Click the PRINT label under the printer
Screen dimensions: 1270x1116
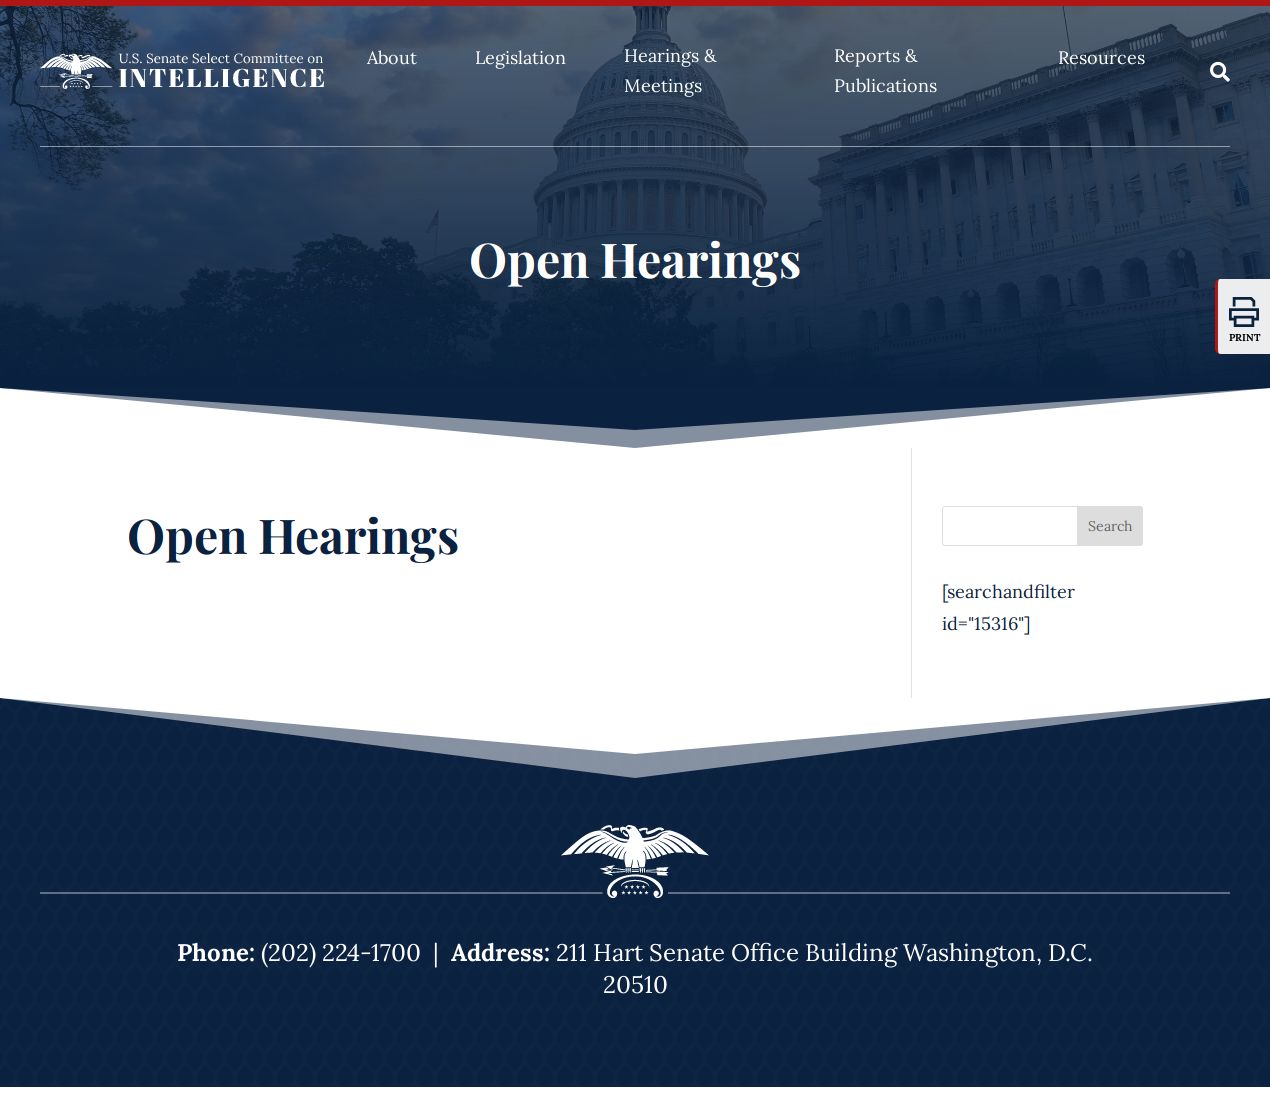(1244, 338)
